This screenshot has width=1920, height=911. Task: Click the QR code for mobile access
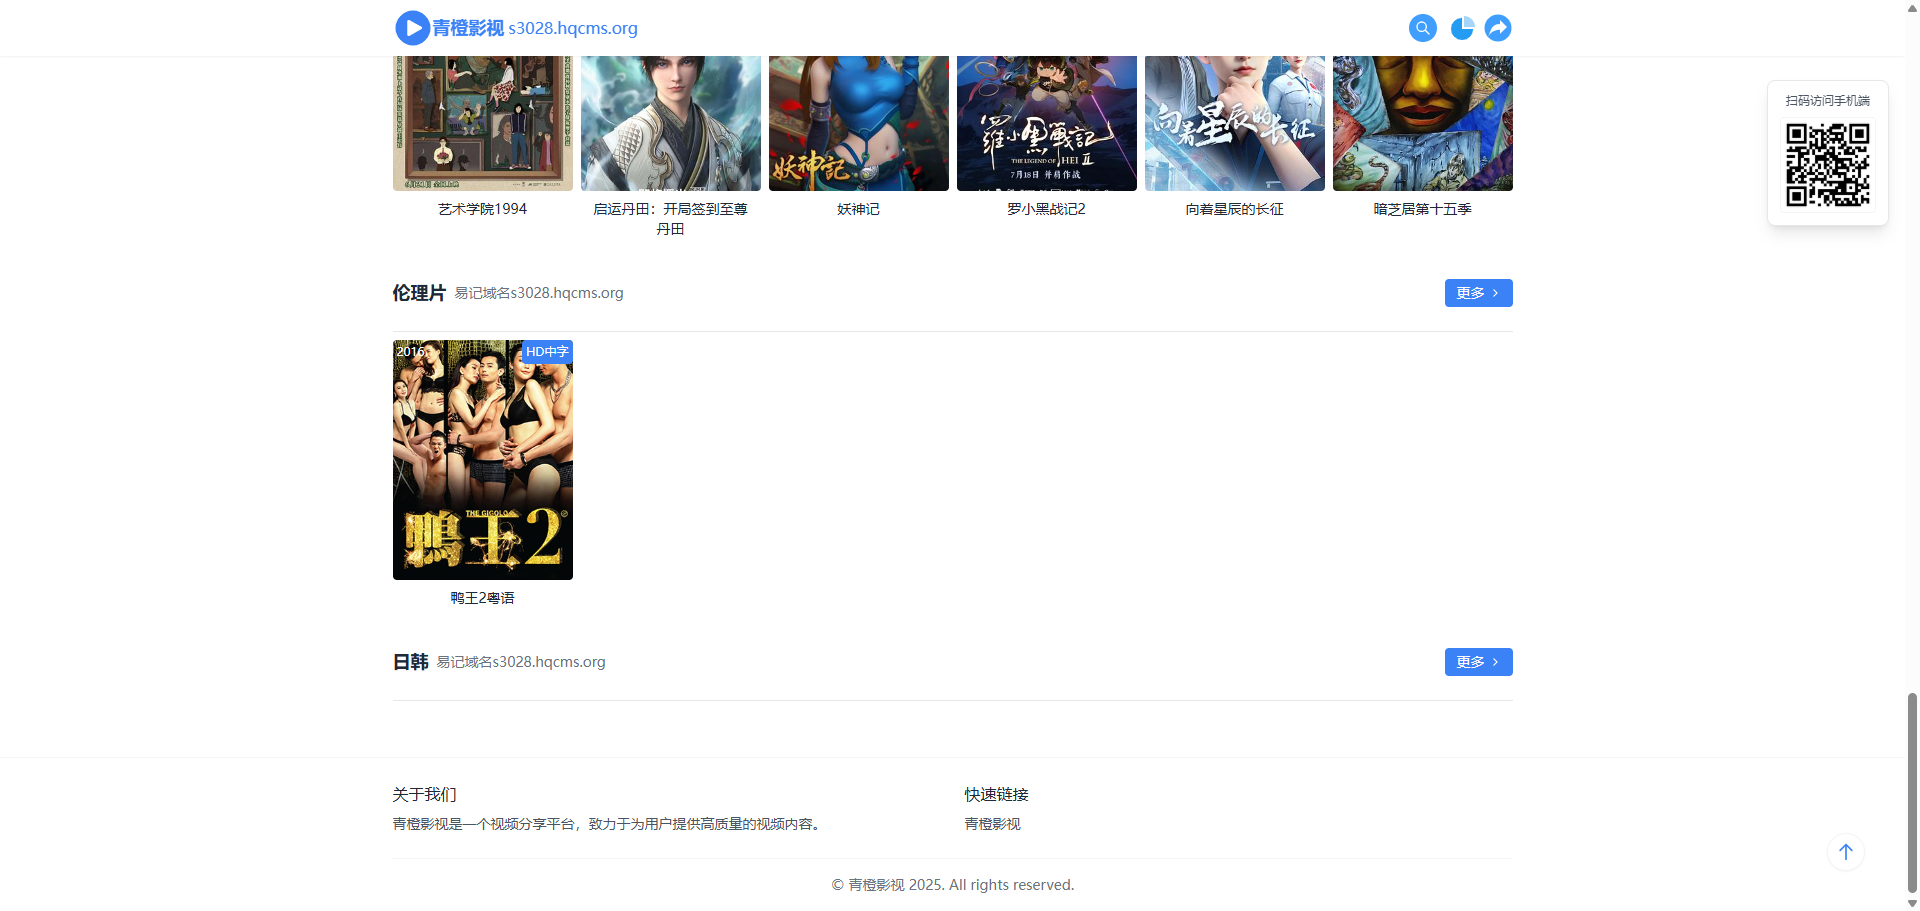click(x=1827, y=165)
